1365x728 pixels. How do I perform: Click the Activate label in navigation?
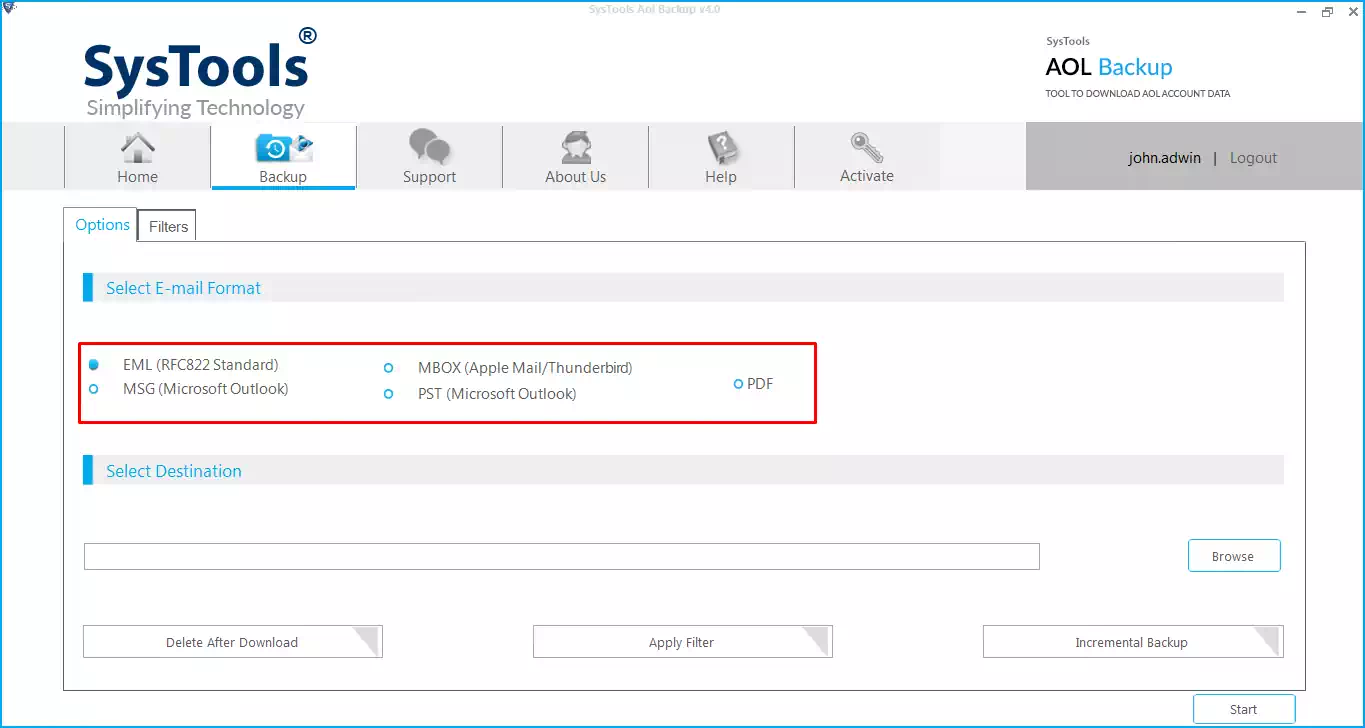[866, 176]
